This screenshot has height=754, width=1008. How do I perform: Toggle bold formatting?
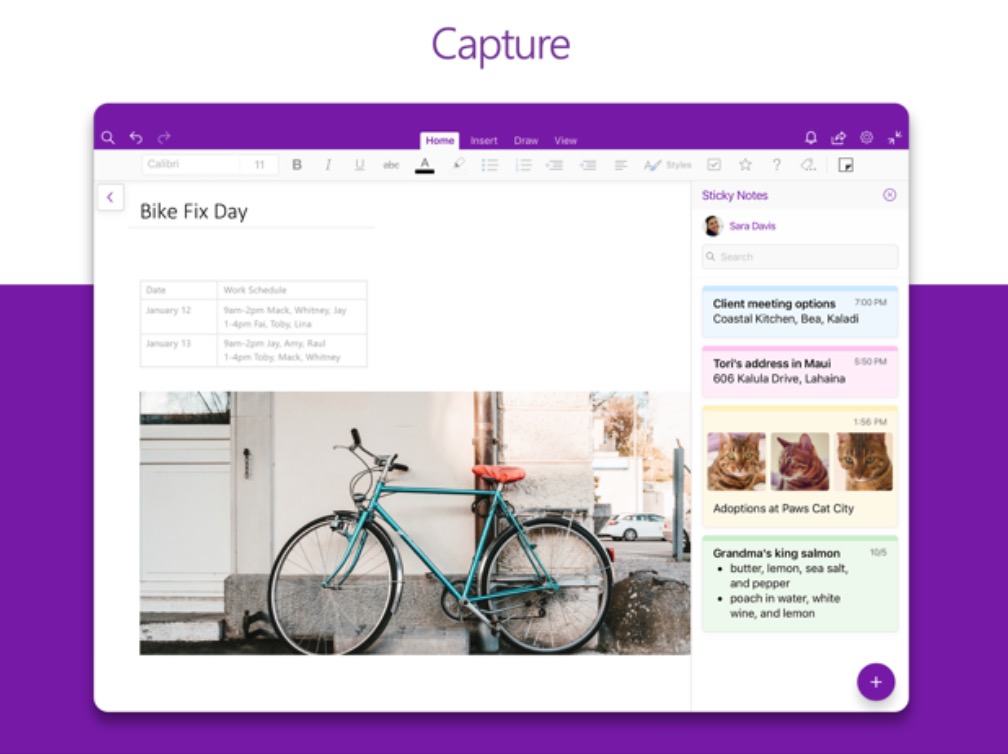click(x=296, y=165)
